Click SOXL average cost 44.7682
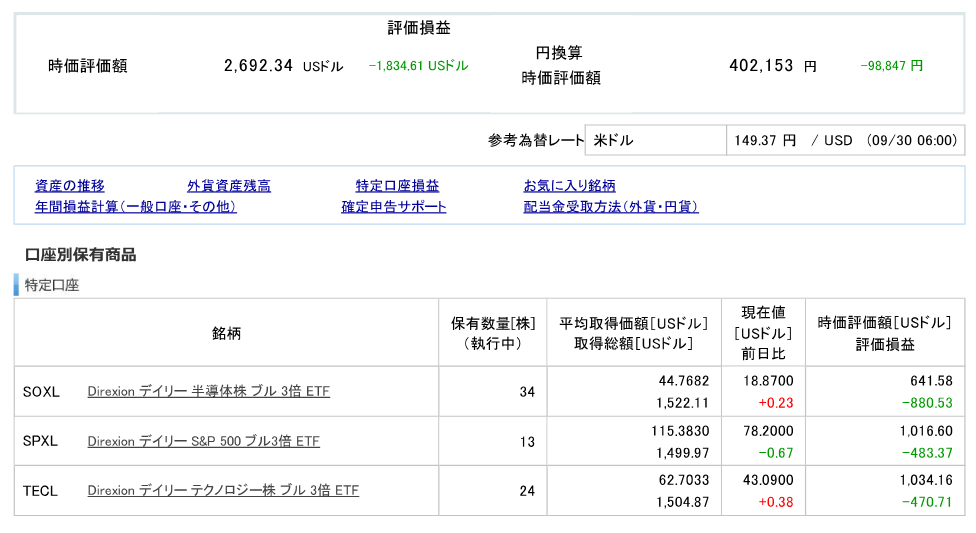 (x=683, y=380)
